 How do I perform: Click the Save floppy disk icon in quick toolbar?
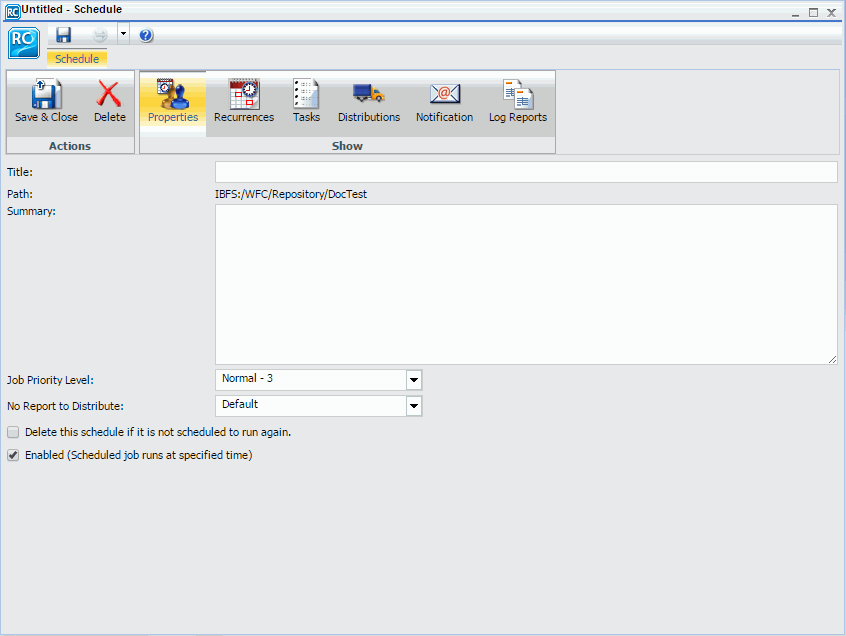[x=64, y=35]
